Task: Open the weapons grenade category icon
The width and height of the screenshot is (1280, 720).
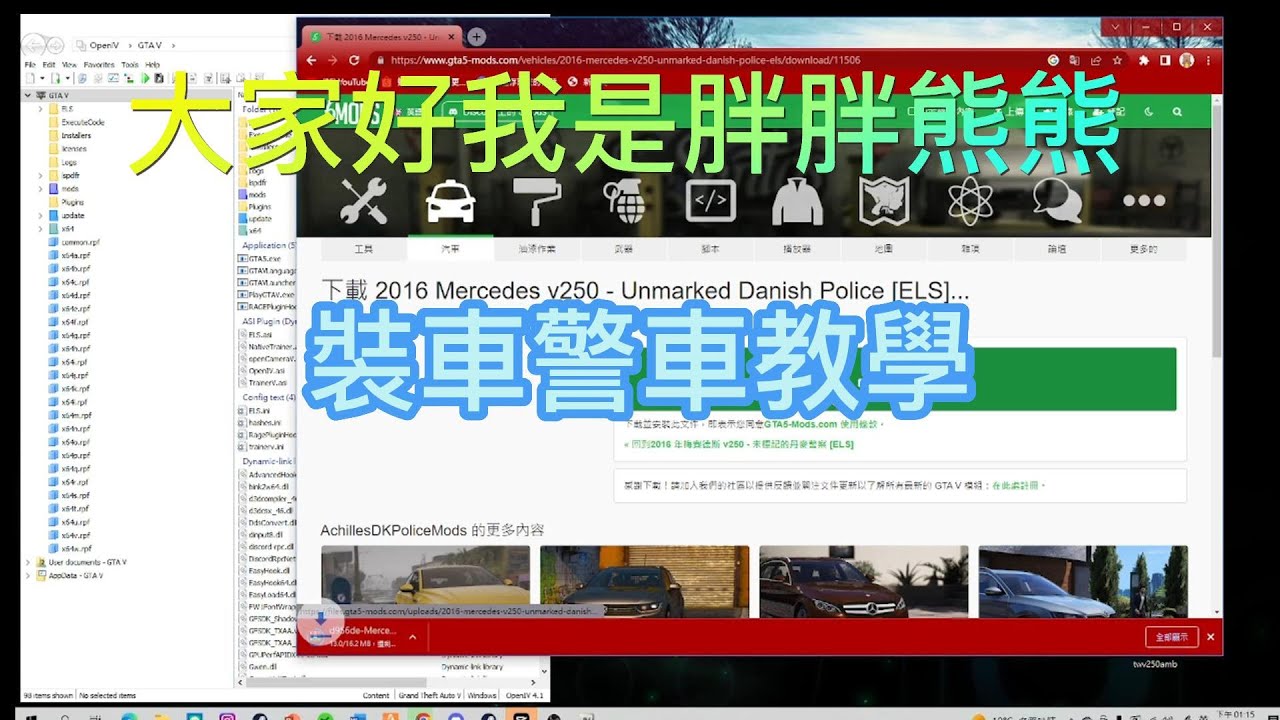Action: [x=624, y=201]
